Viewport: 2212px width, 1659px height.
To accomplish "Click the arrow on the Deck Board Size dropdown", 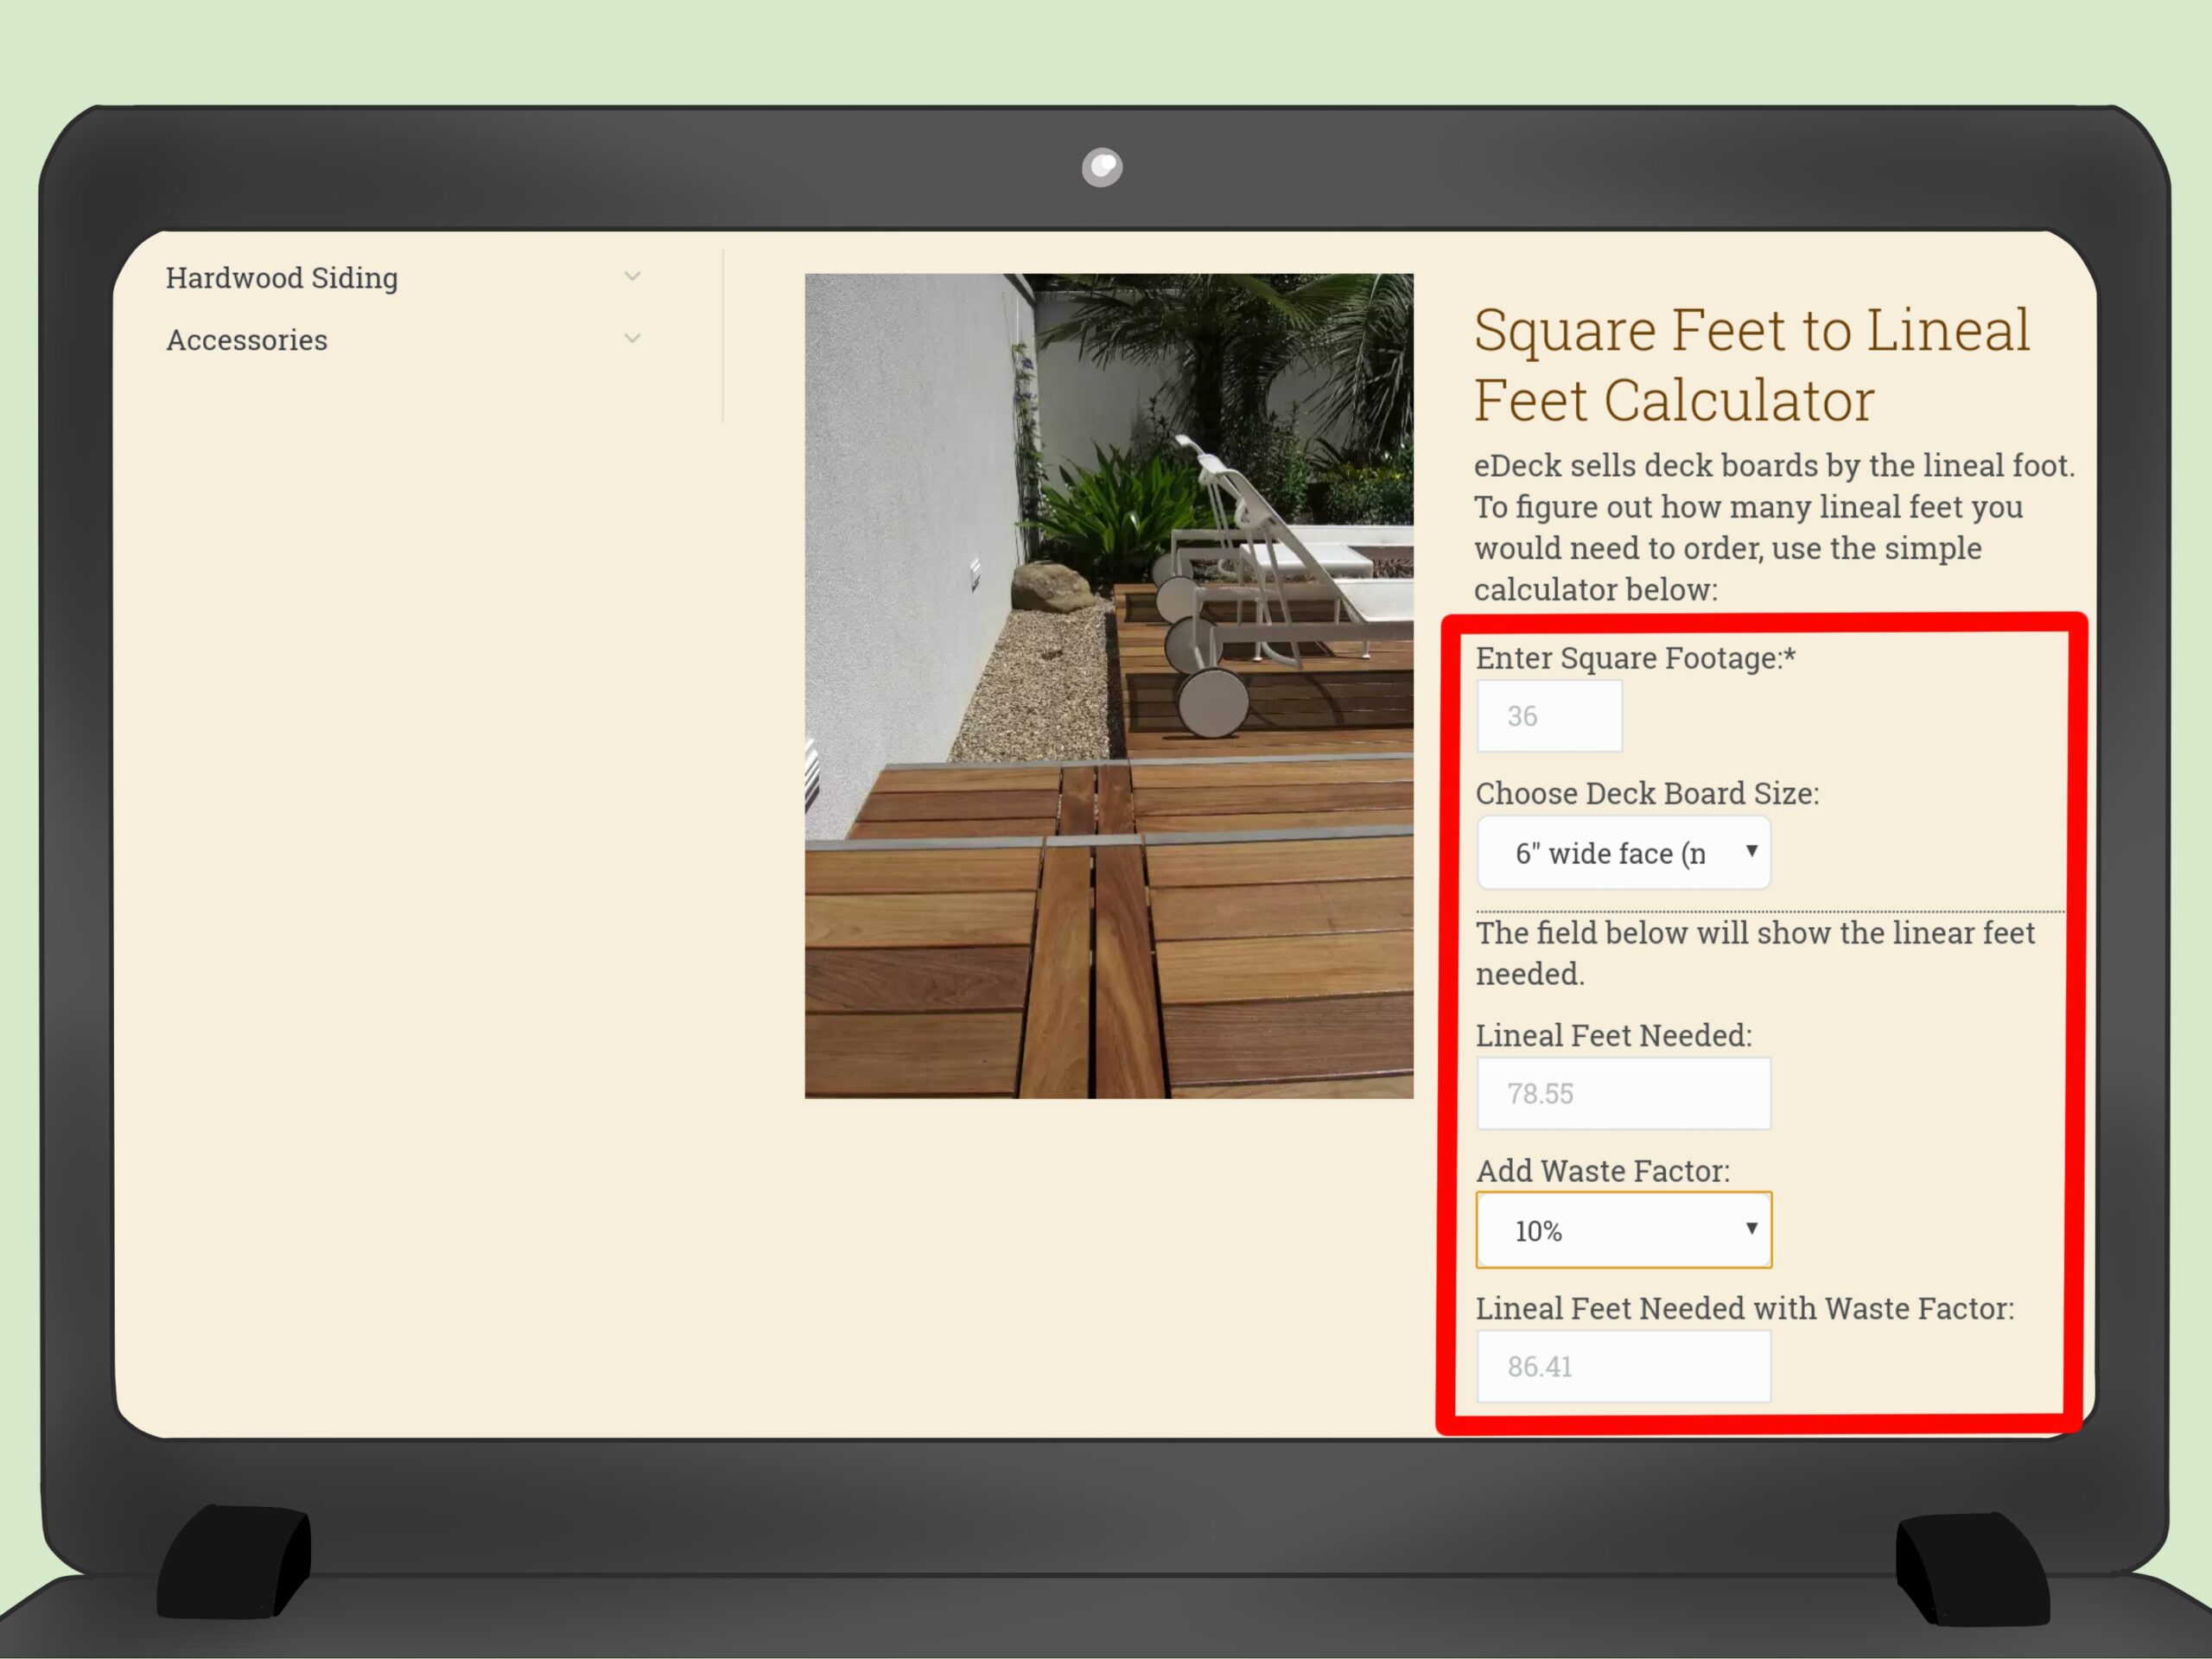I will coord(1751,851).
